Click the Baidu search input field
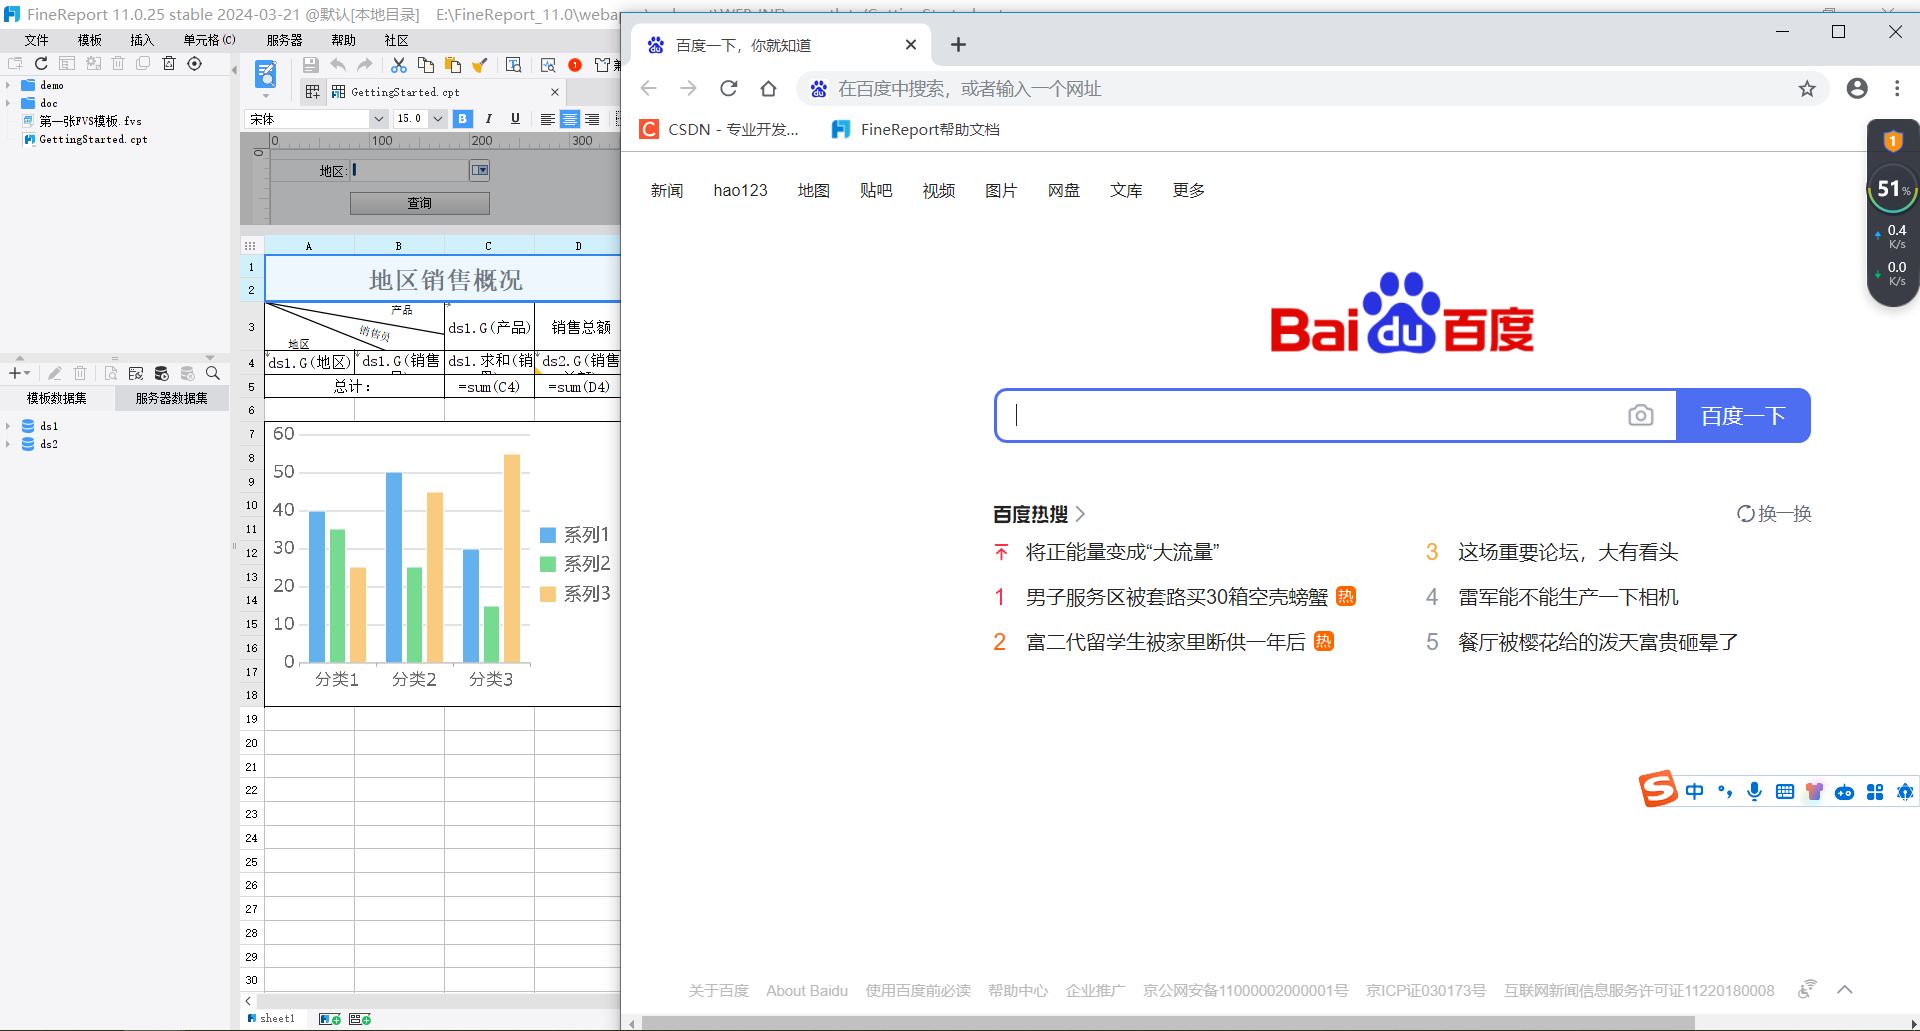This screenshot has height=1031, width=1920. coord(1310,415)
